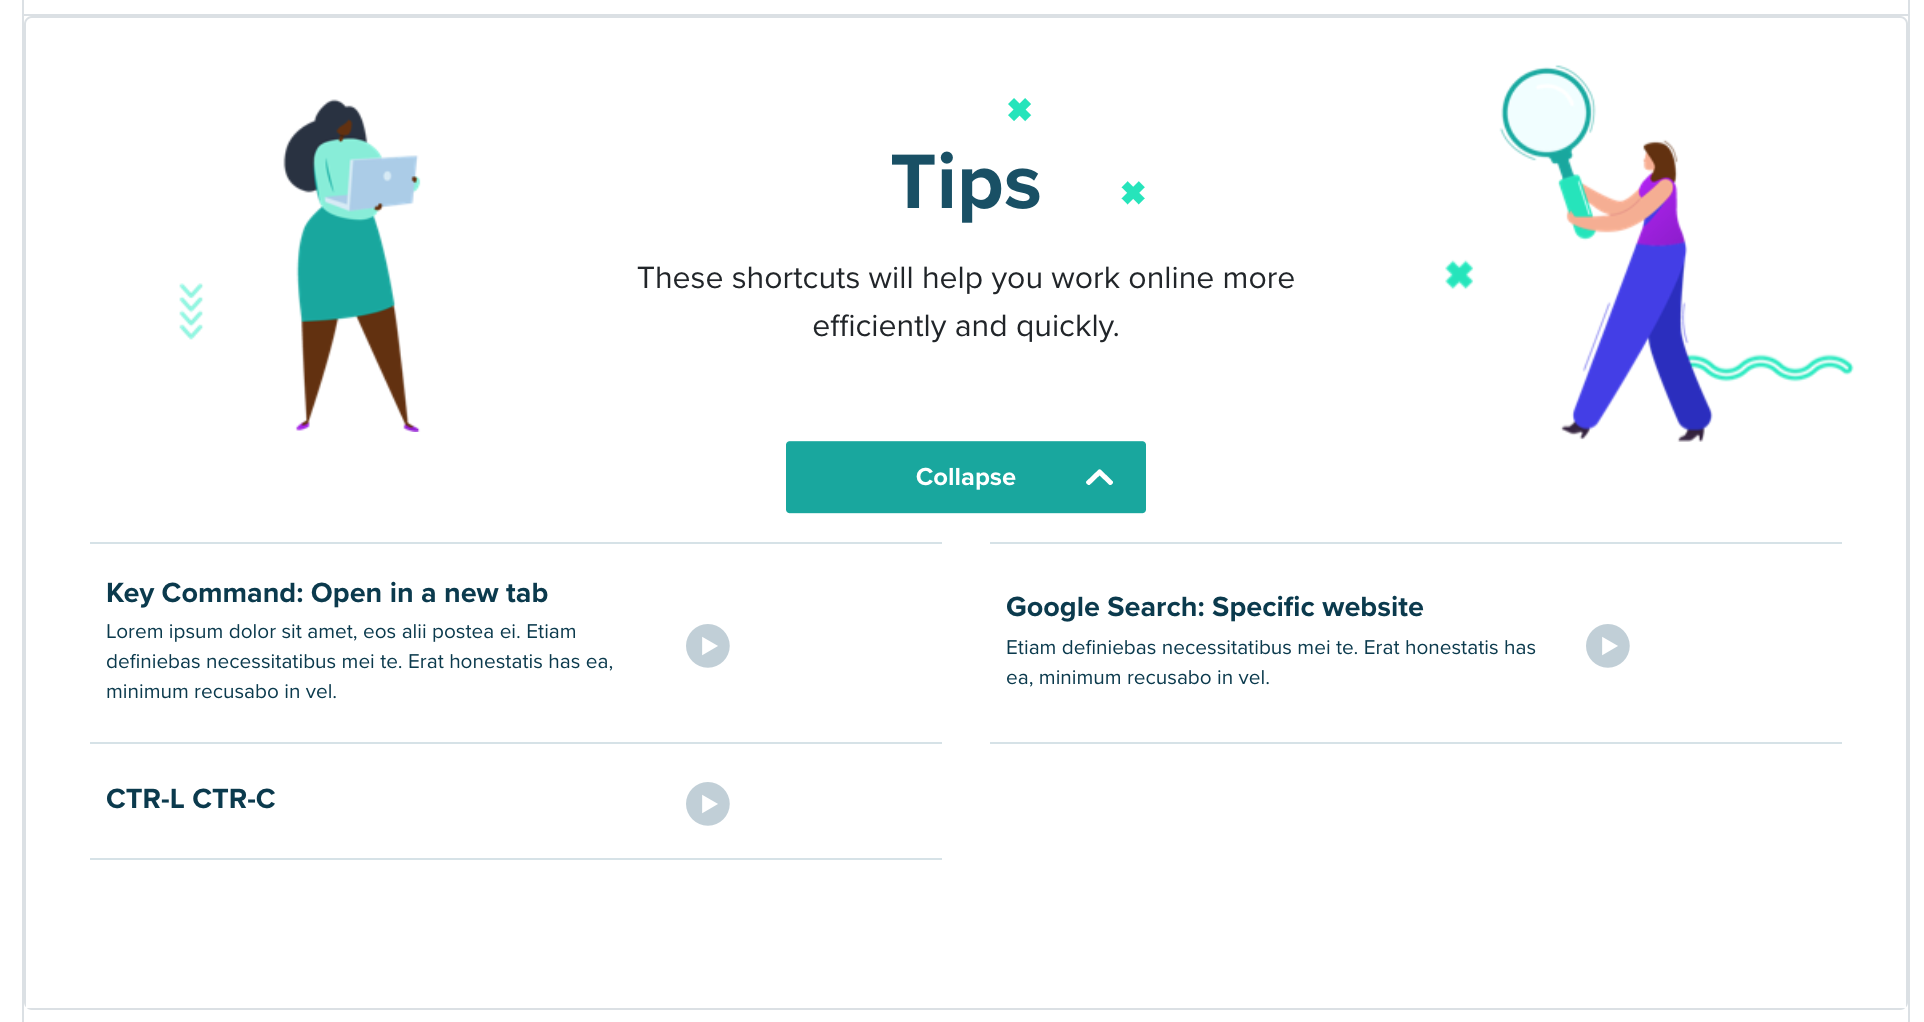The image size is (1924, 1022).
Task: Click the green wavy line decoration
Action: 1770,367
